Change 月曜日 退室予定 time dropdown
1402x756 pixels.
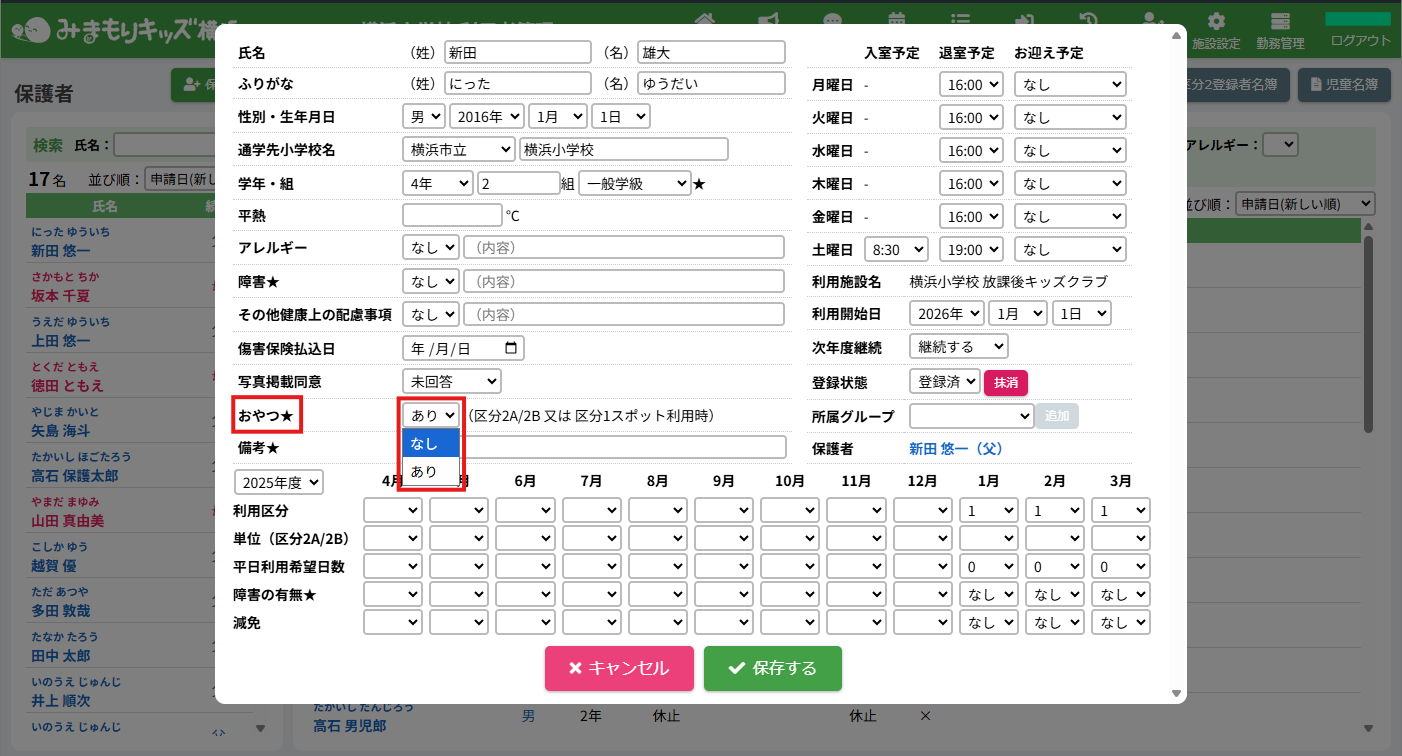(970, 85)
